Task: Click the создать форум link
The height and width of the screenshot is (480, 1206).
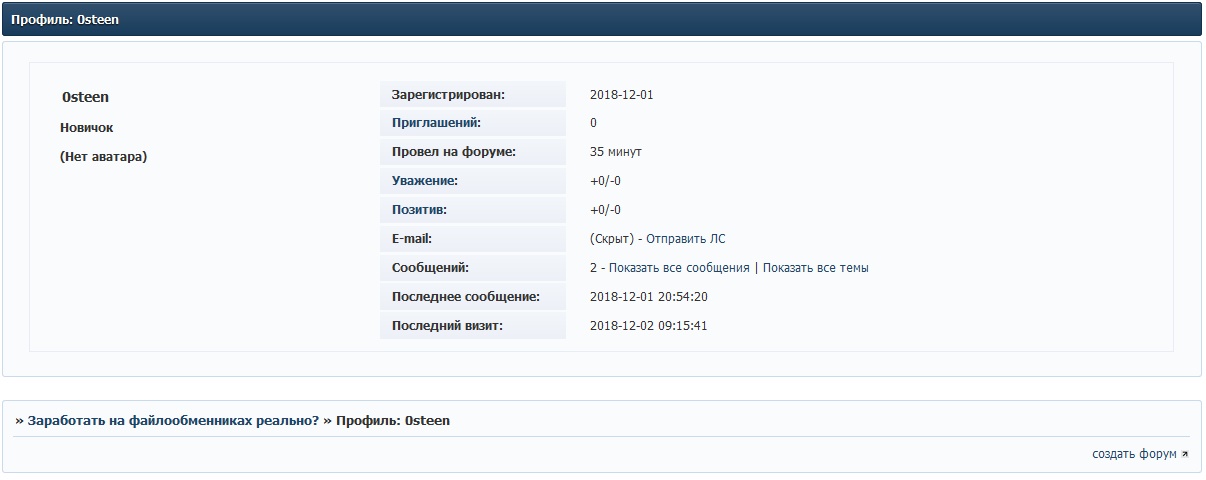Action: pyautogui.click(x=1134, y=454)
